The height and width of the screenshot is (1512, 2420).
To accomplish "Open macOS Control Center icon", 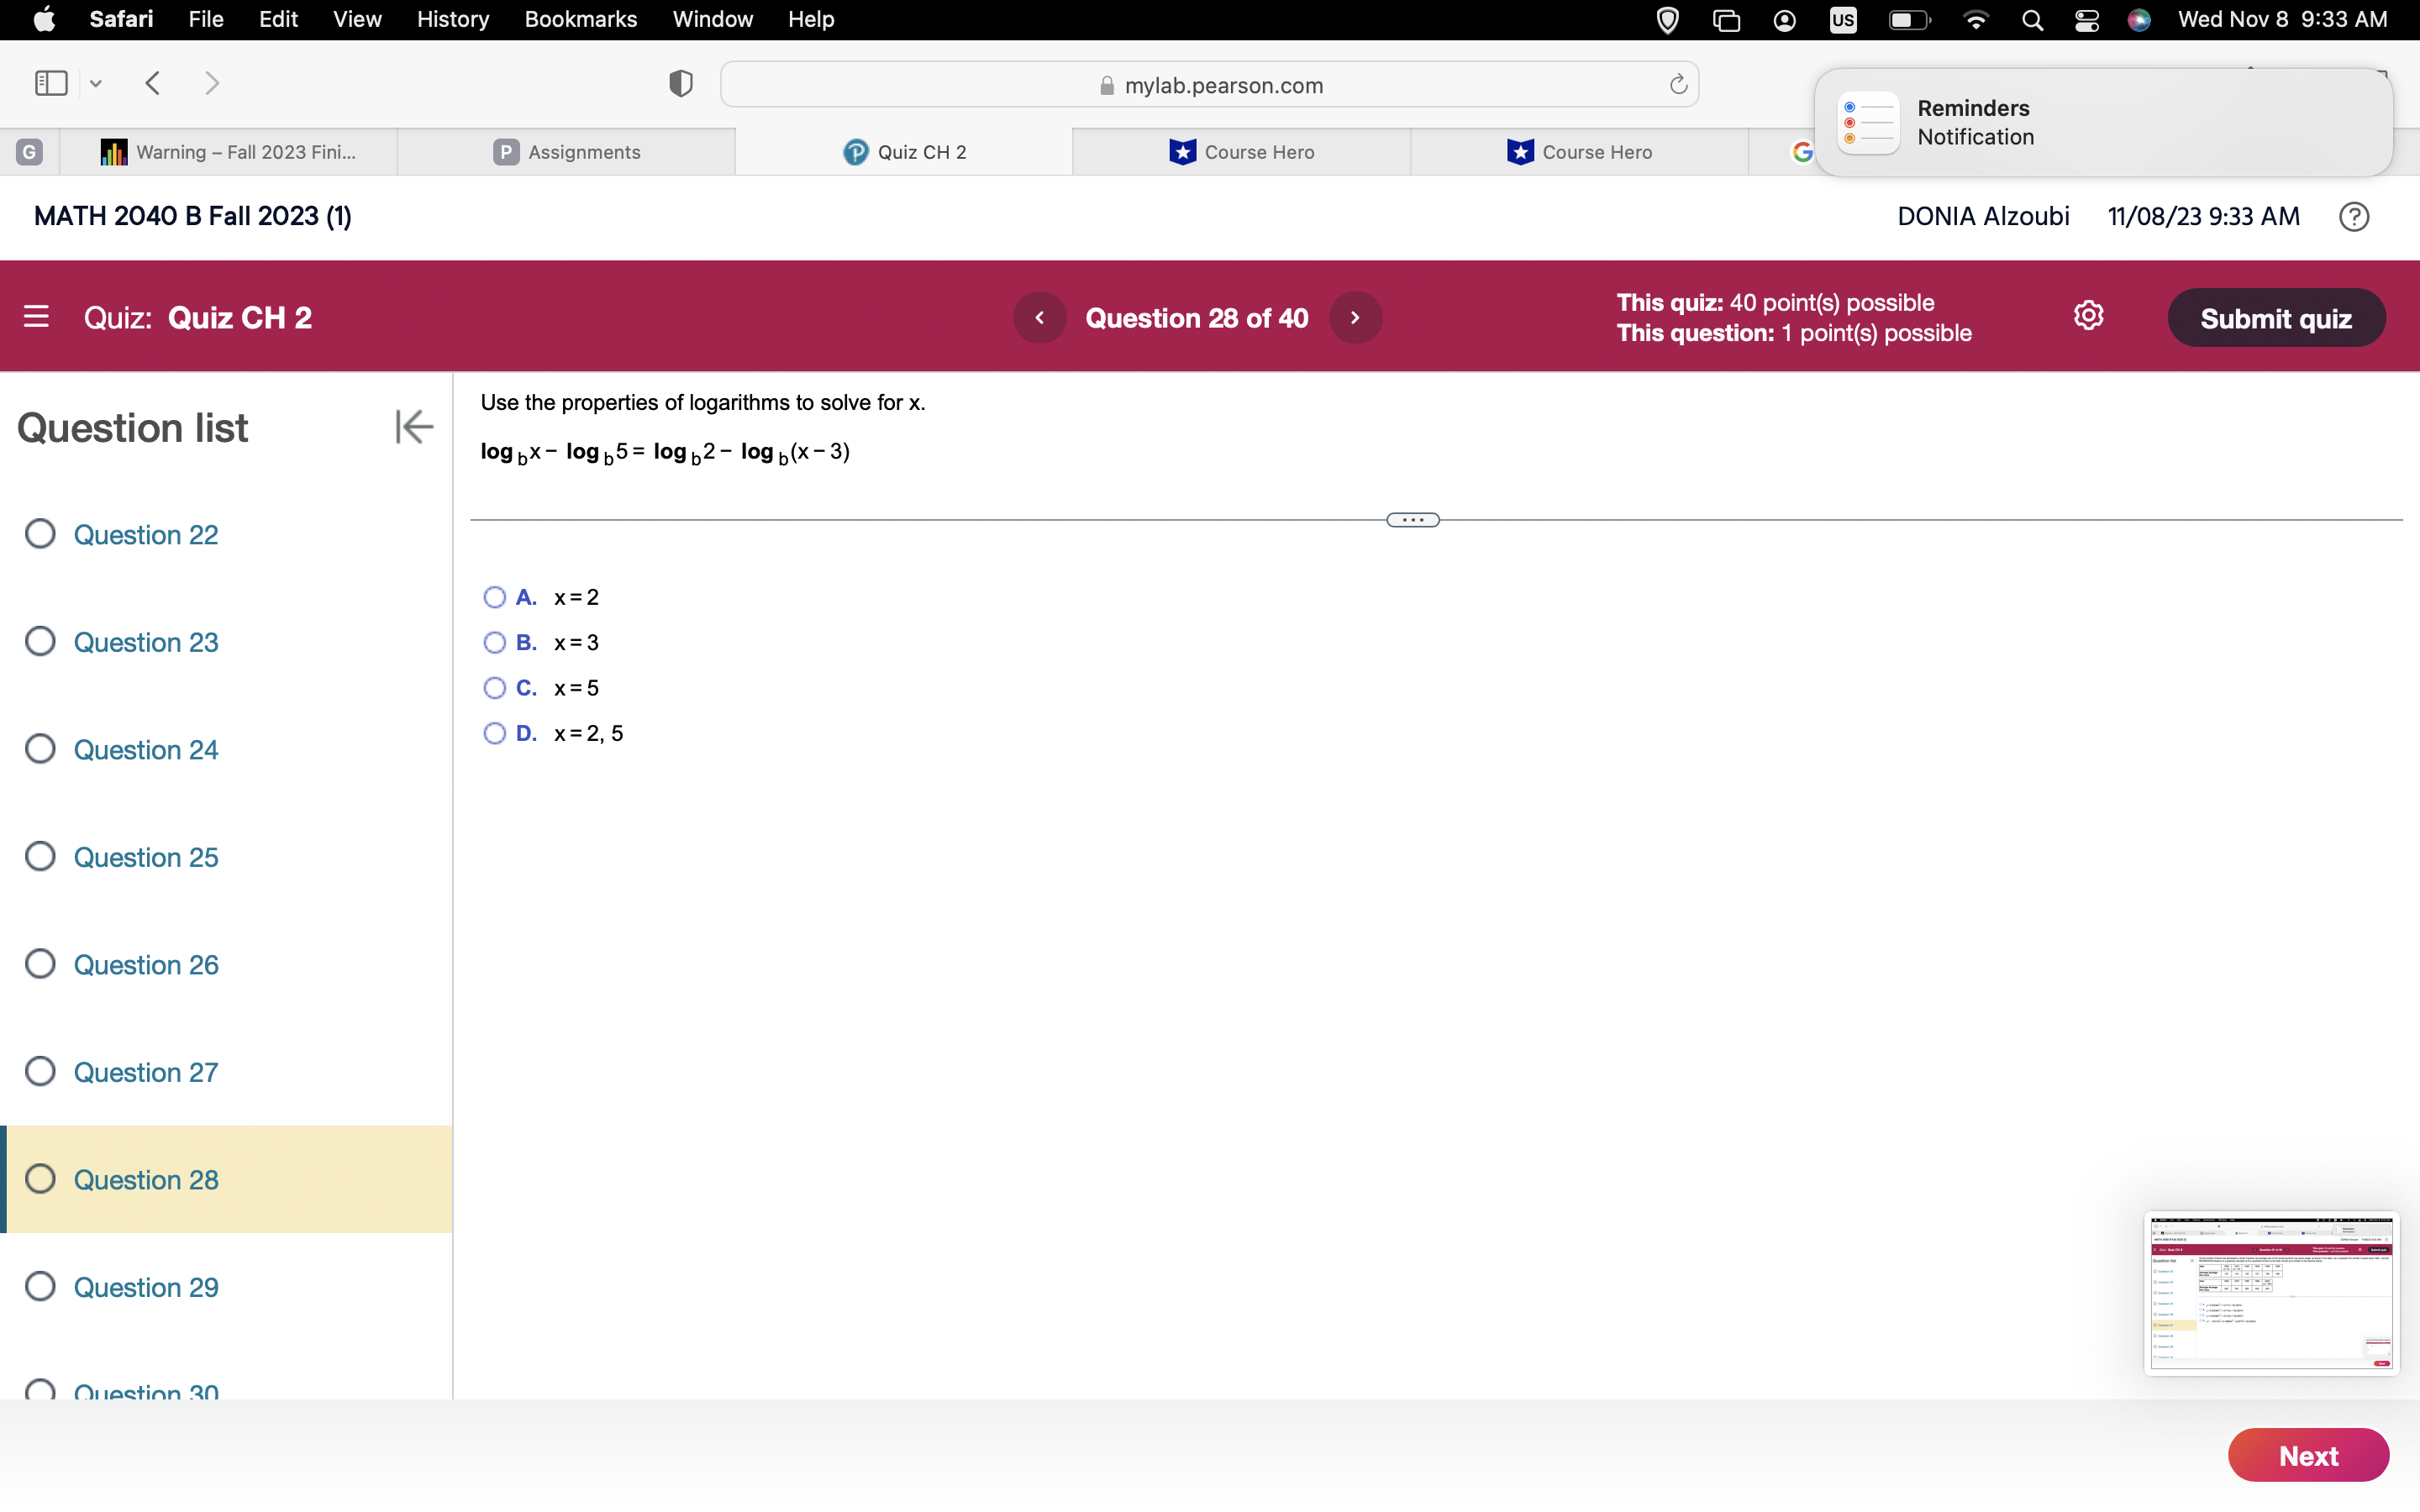I will (x=2086, y=20).
